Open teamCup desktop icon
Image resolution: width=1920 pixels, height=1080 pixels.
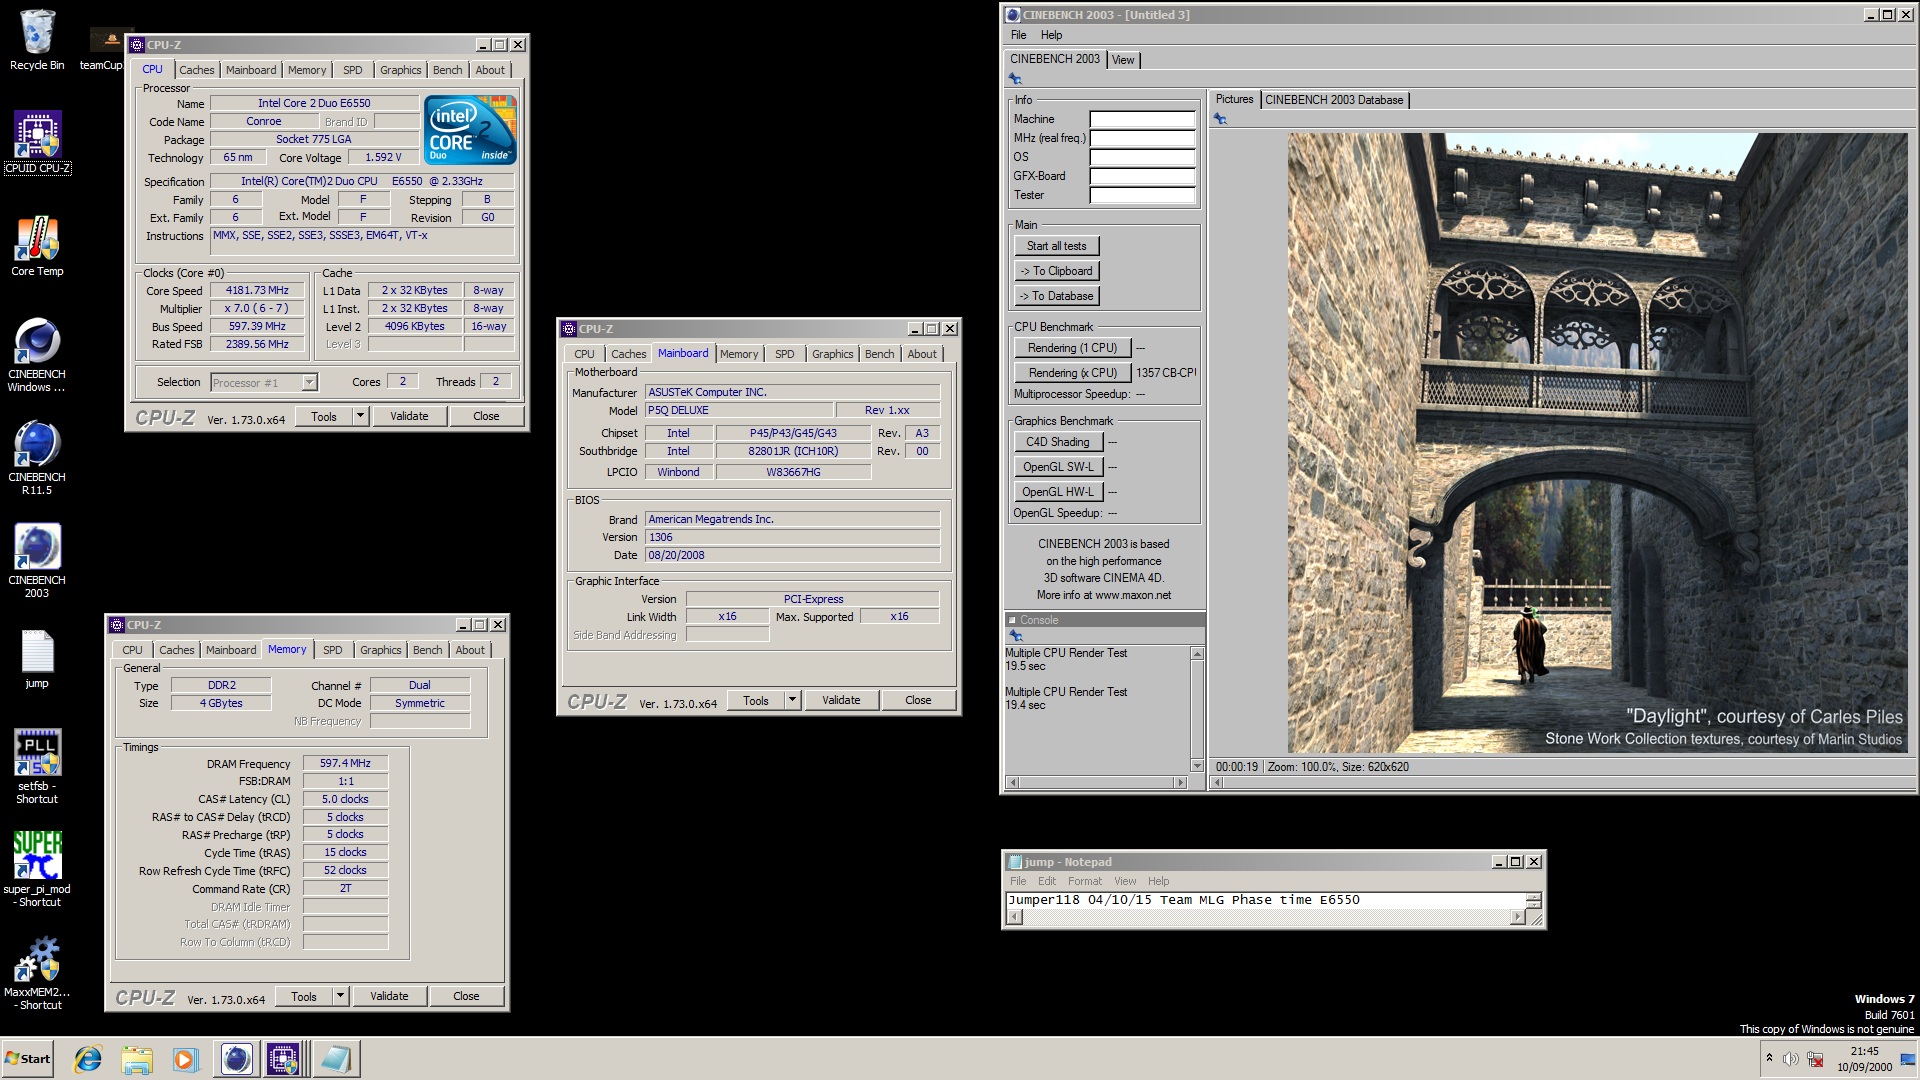pyautogui.click(x=105, y=48)
